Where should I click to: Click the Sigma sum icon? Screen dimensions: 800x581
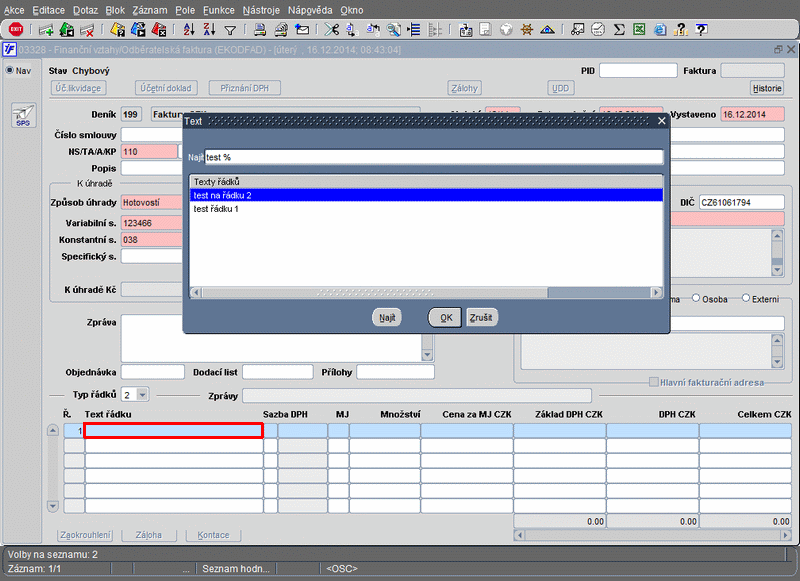click(x=619, y=29)
